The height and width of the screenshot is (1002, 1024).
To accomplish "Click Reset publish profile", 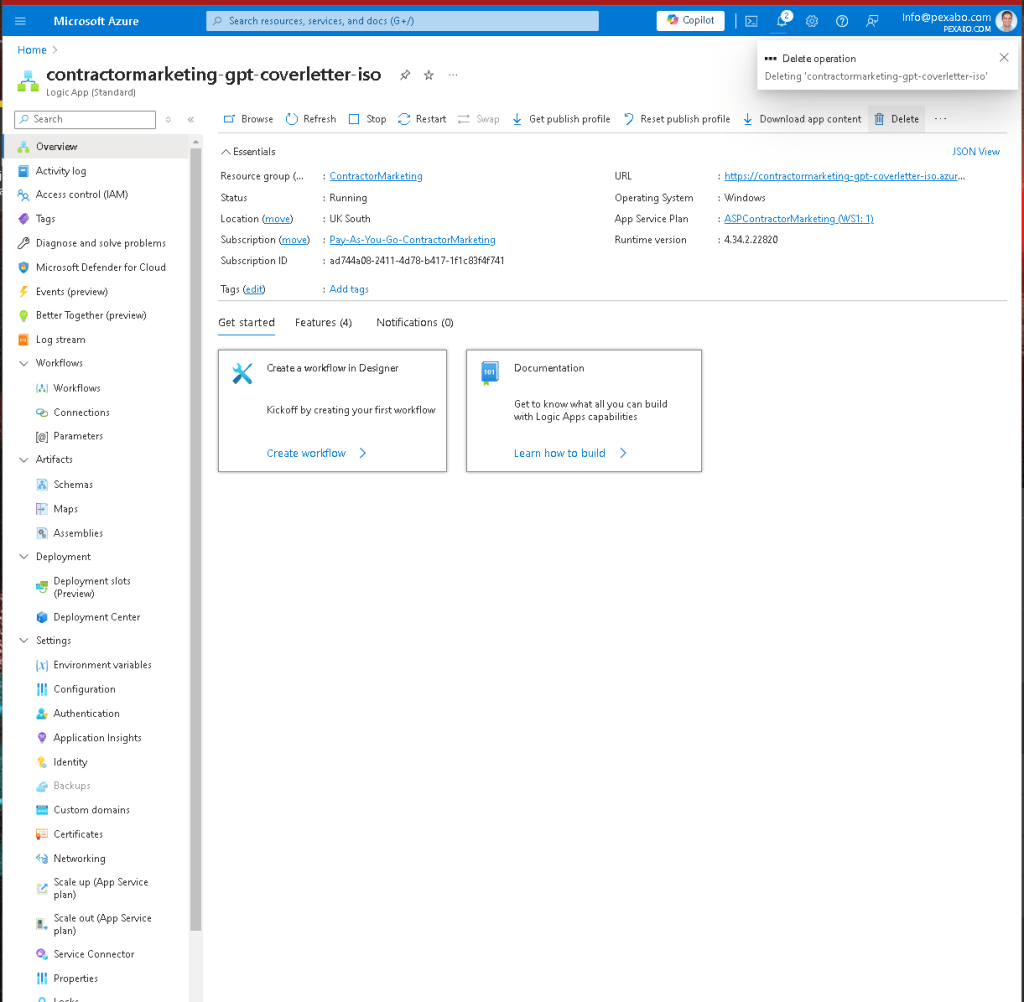I will 677,119.
